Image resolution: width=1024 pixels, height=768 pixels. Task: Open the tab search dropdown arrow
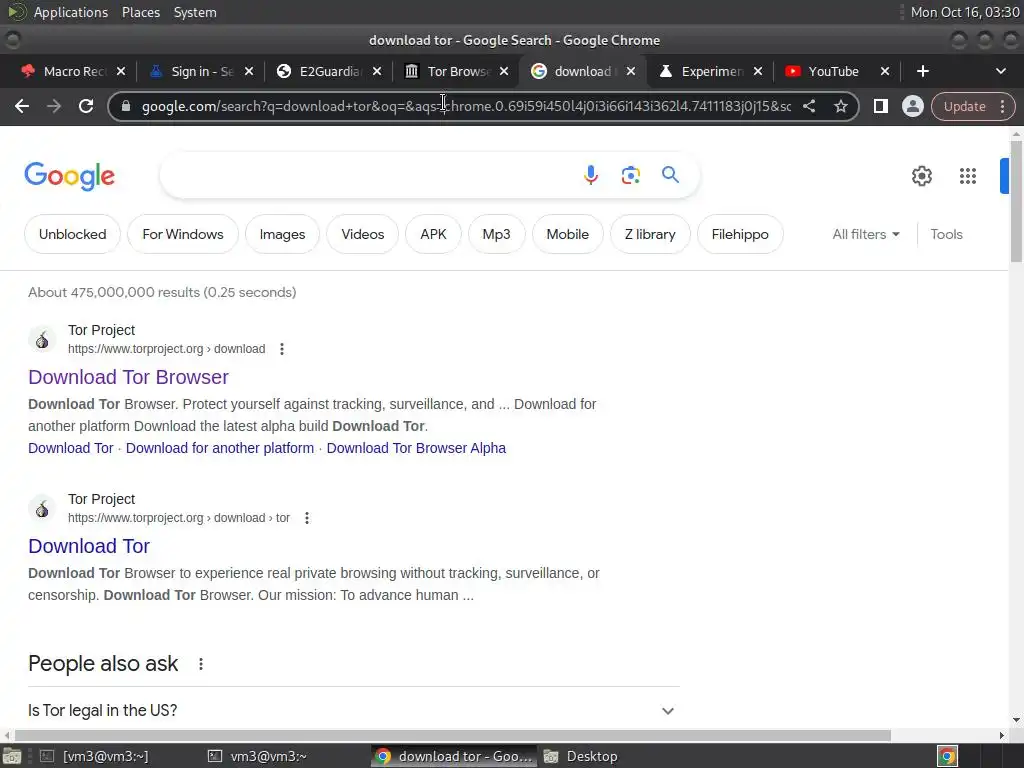click(1001, 71)
